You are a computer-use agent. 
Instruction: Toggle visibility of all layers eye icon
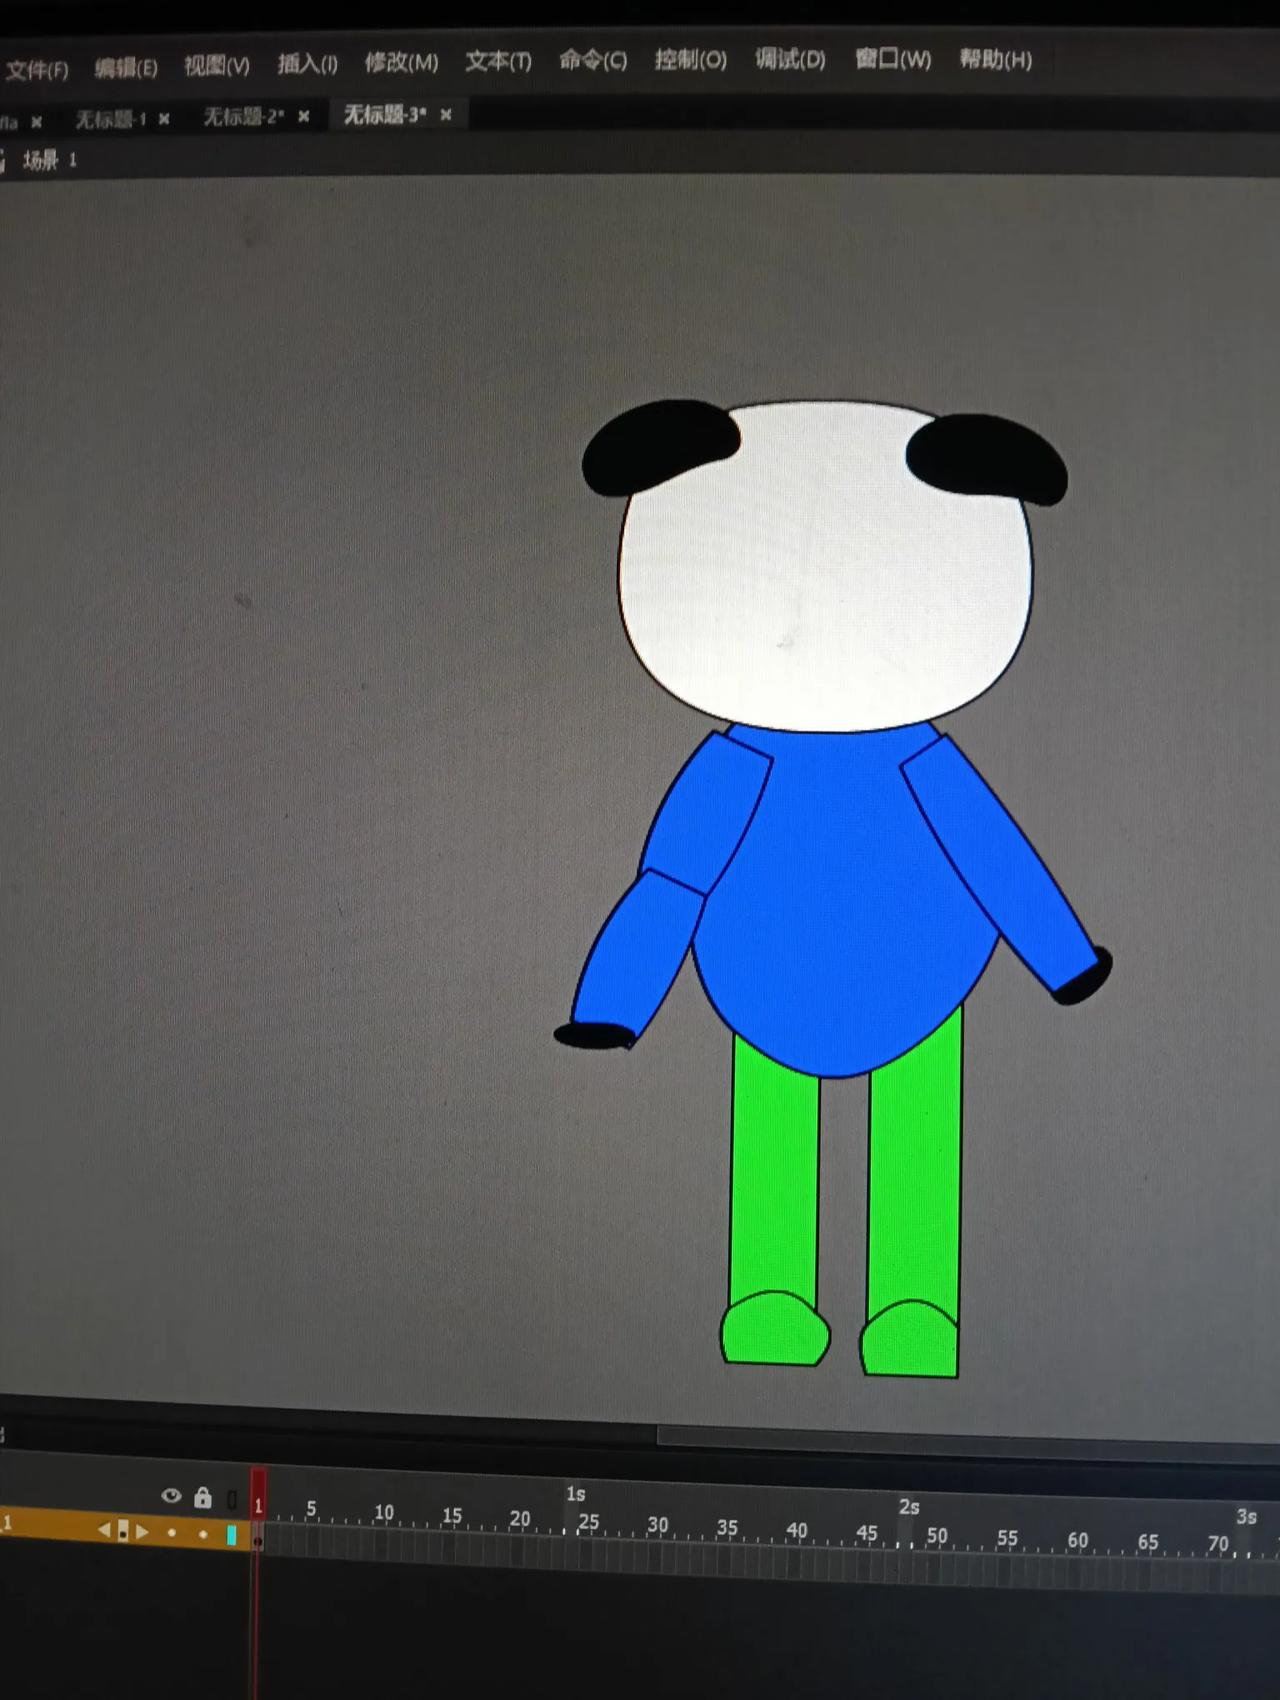click(171, 1497)
